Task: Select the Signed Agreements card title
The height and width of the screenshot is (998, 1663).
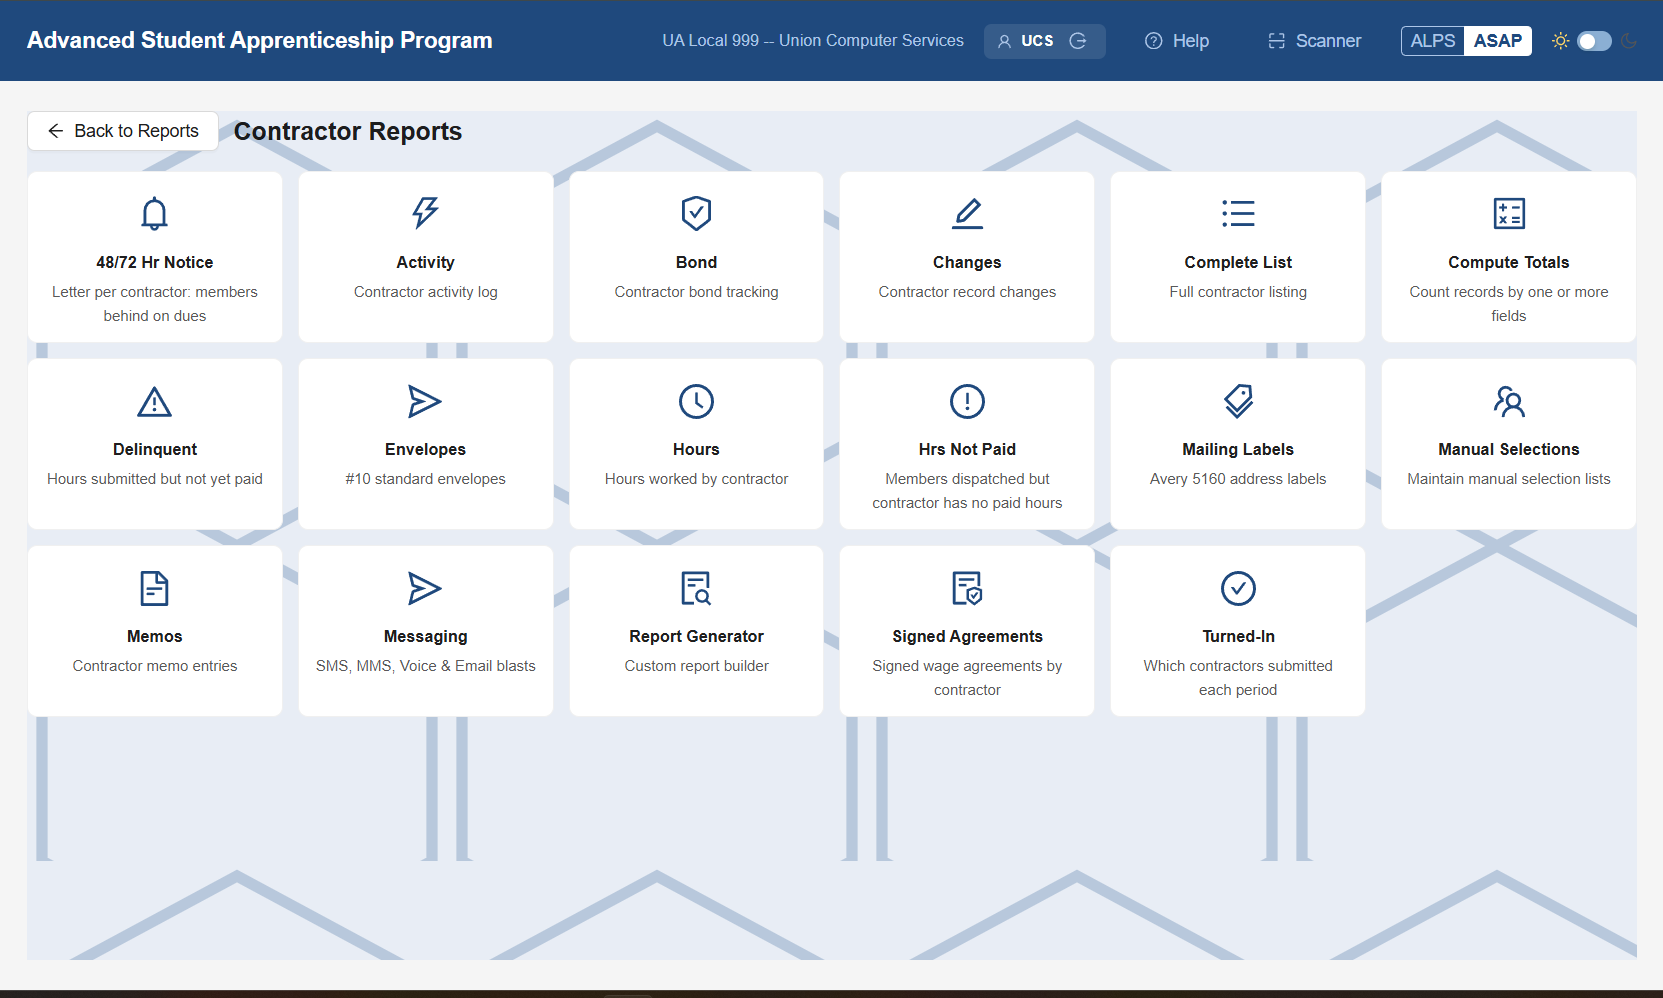Action: 967,636
